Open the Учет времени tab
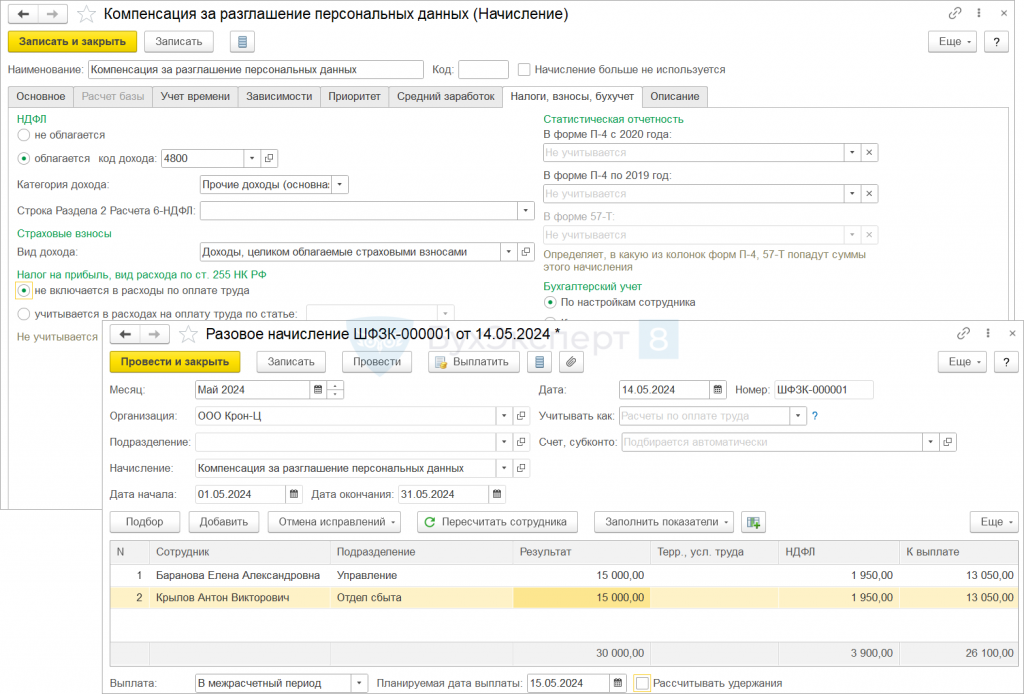 [196, 96]
